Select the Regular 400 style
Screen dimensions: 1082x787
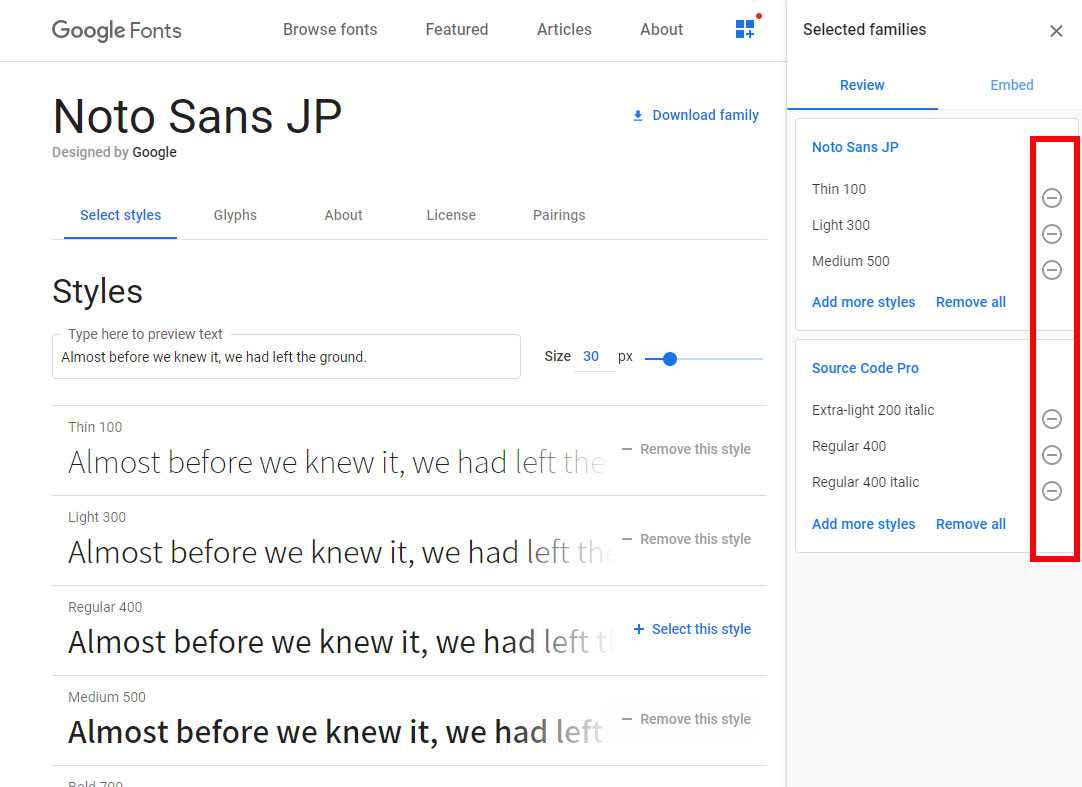692,629
